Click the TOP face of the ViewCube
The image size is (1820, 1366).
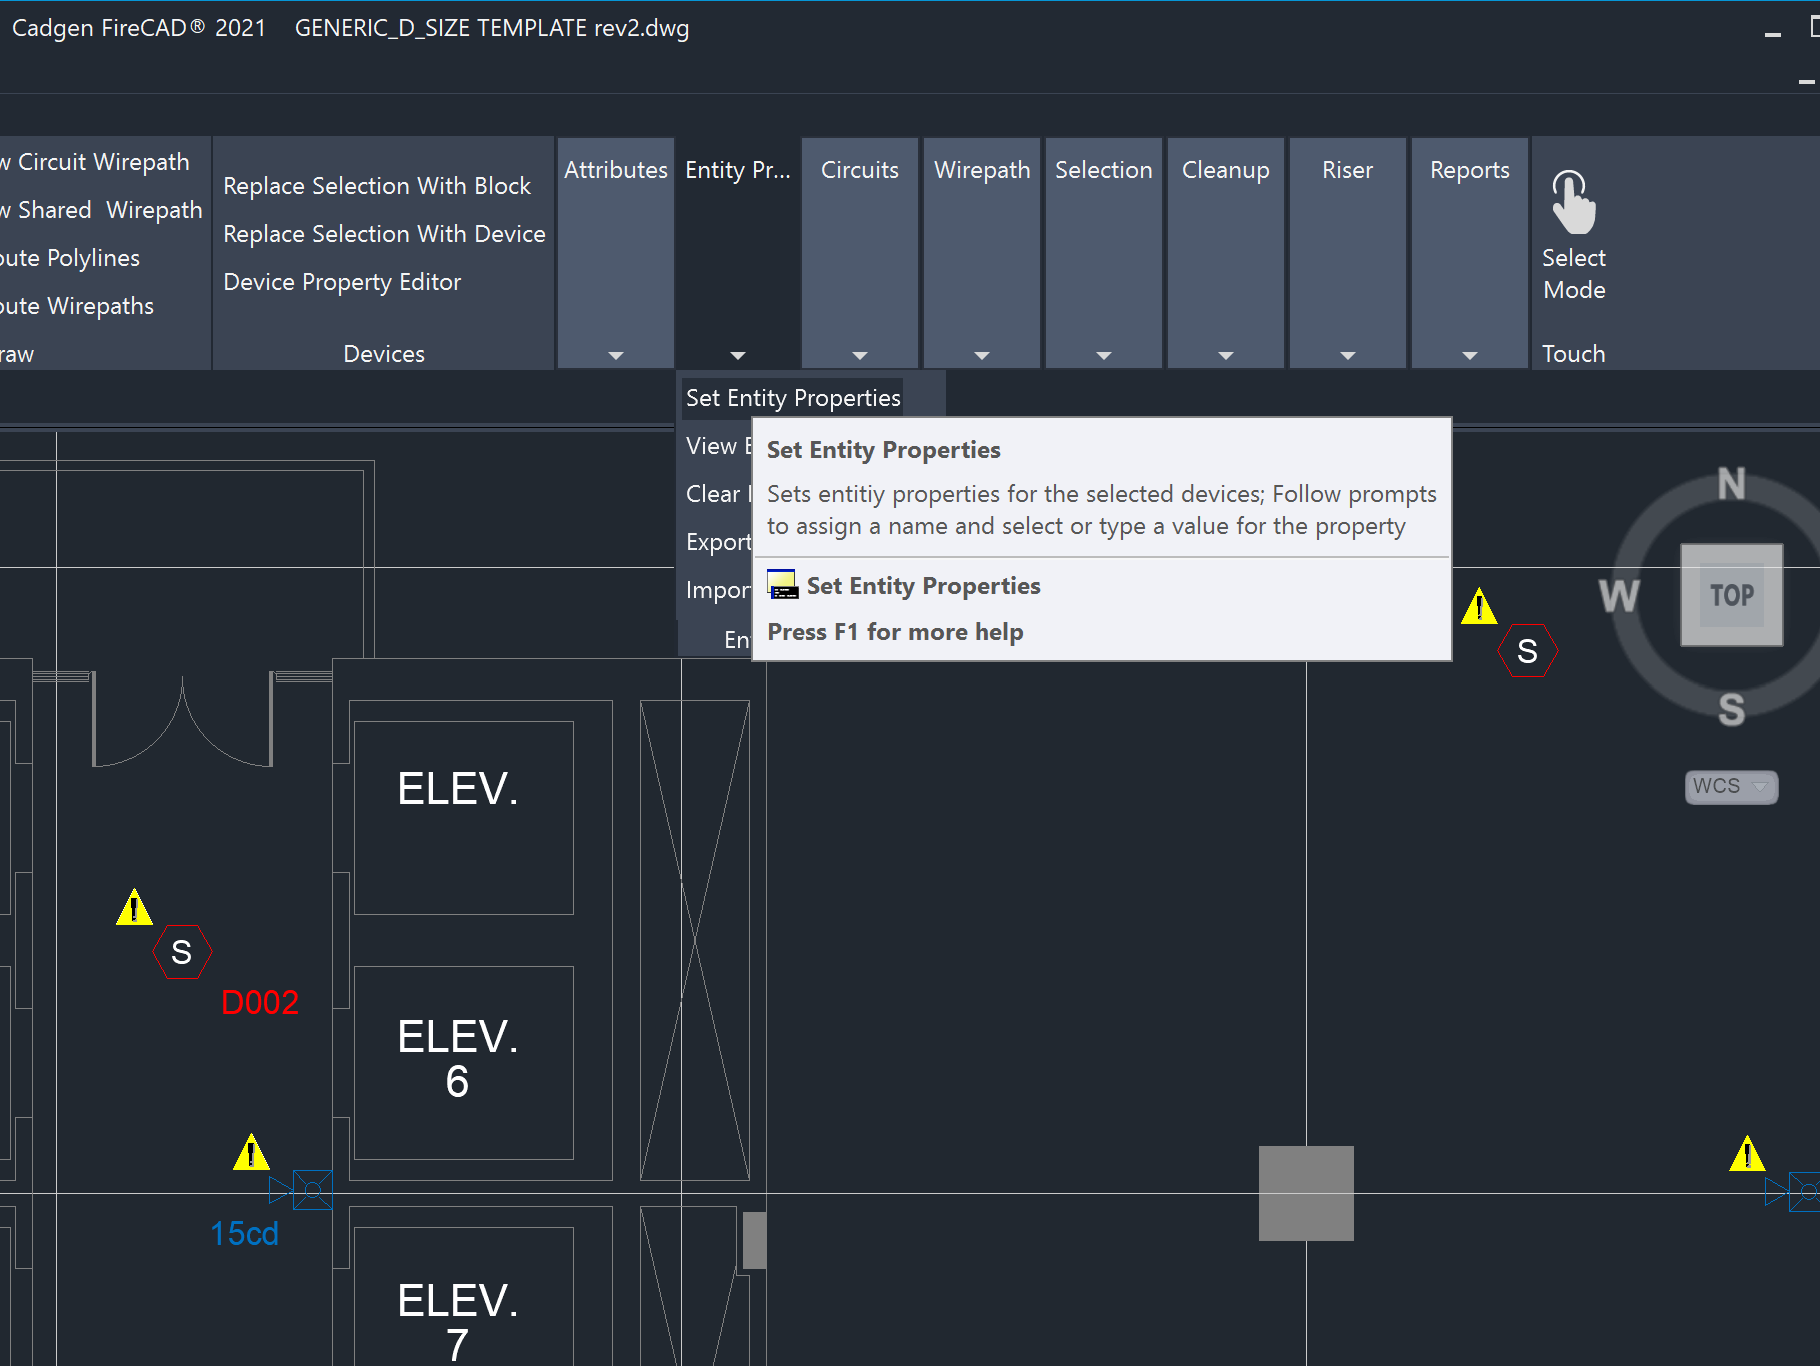(x=1732, y=595)
